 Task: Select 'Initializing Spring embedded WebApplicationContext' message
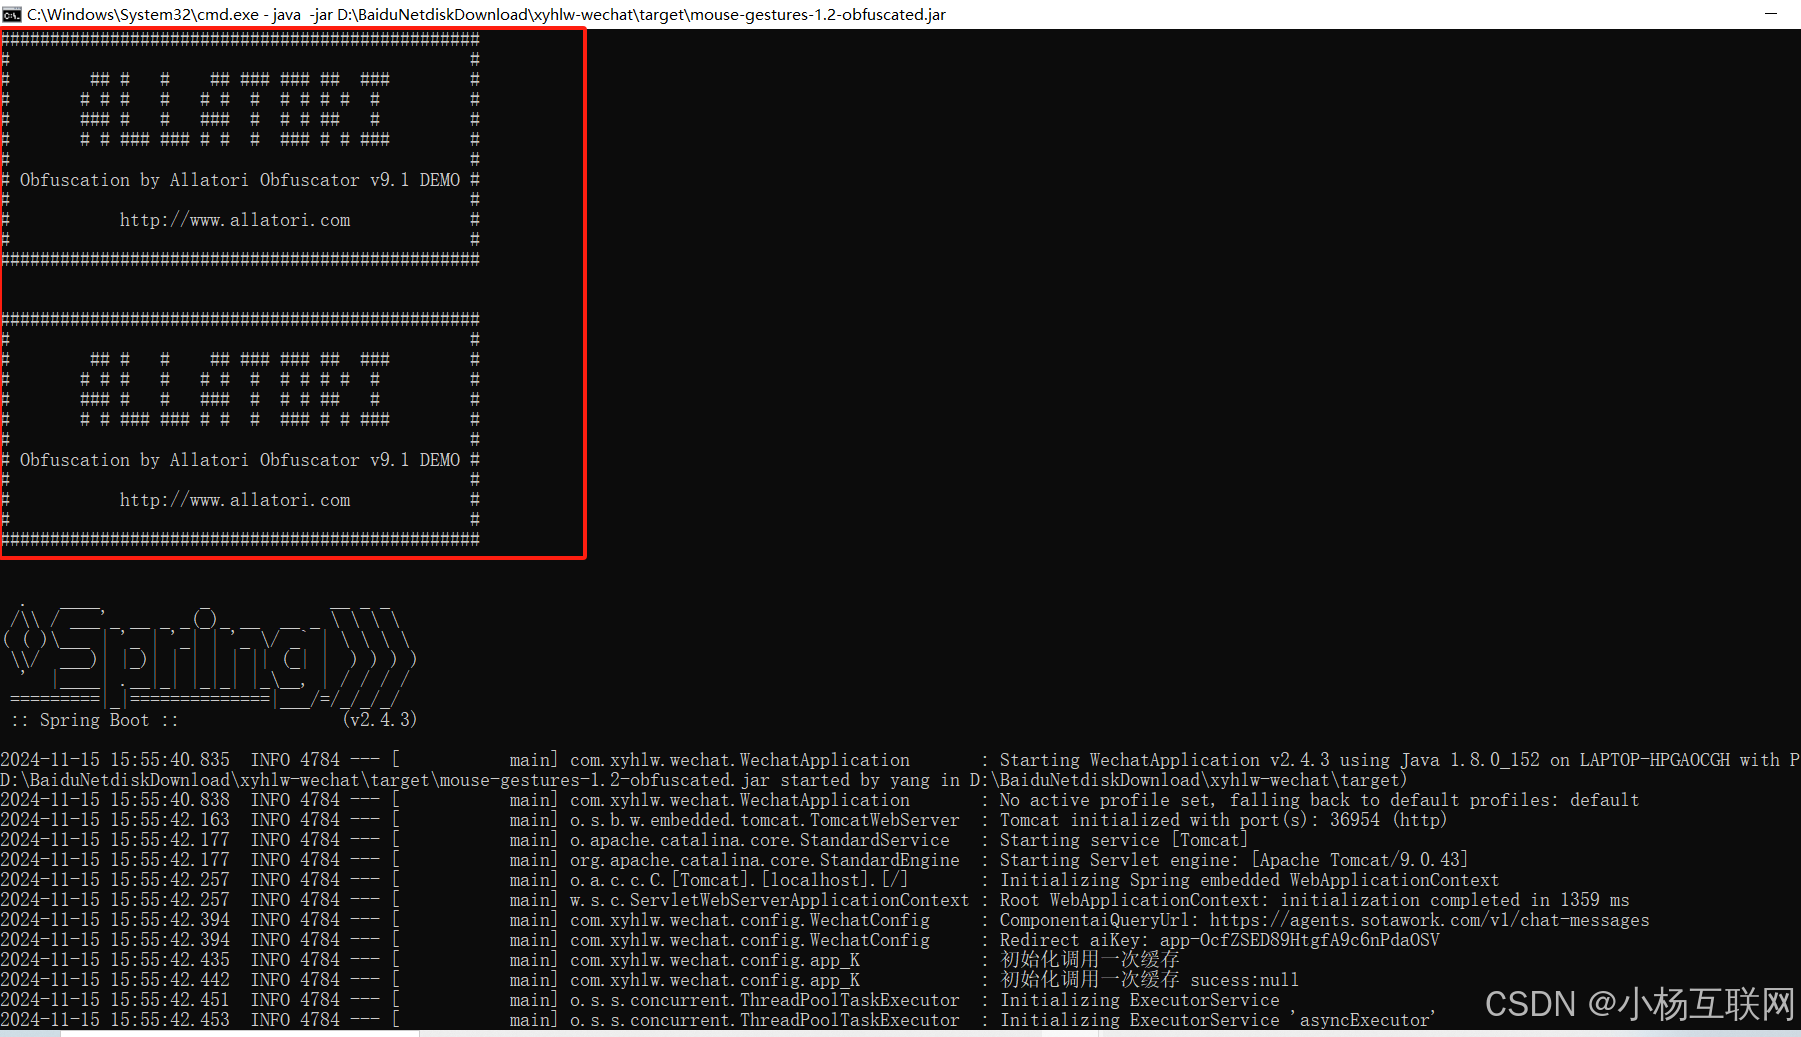[1250, 880]
